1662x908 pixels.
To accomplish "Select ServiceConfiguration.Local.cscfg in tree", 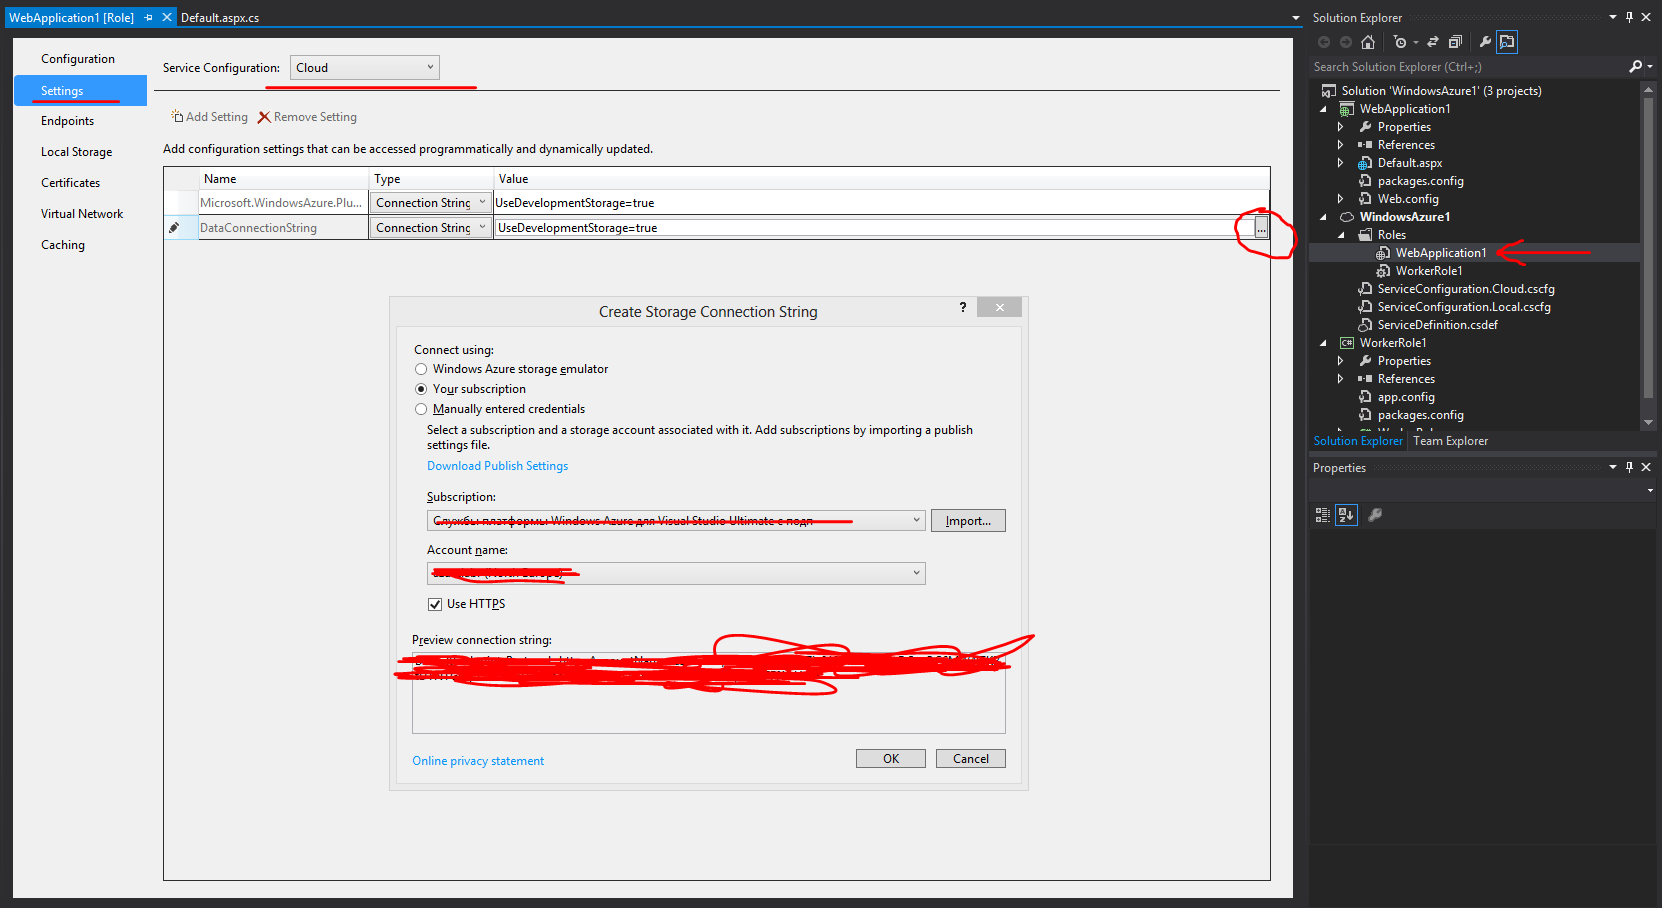I will 1464,307.
